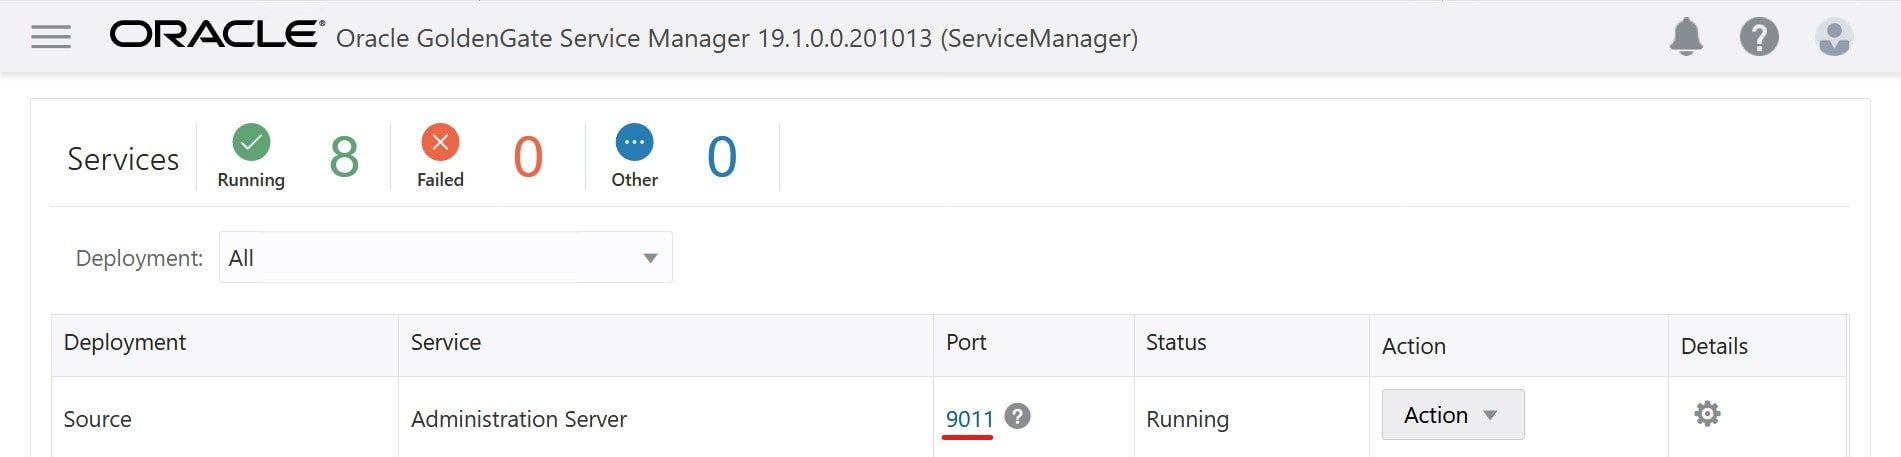Click the red Failed status icon
The image size is (1901, 457).
[x=440, y=142]
